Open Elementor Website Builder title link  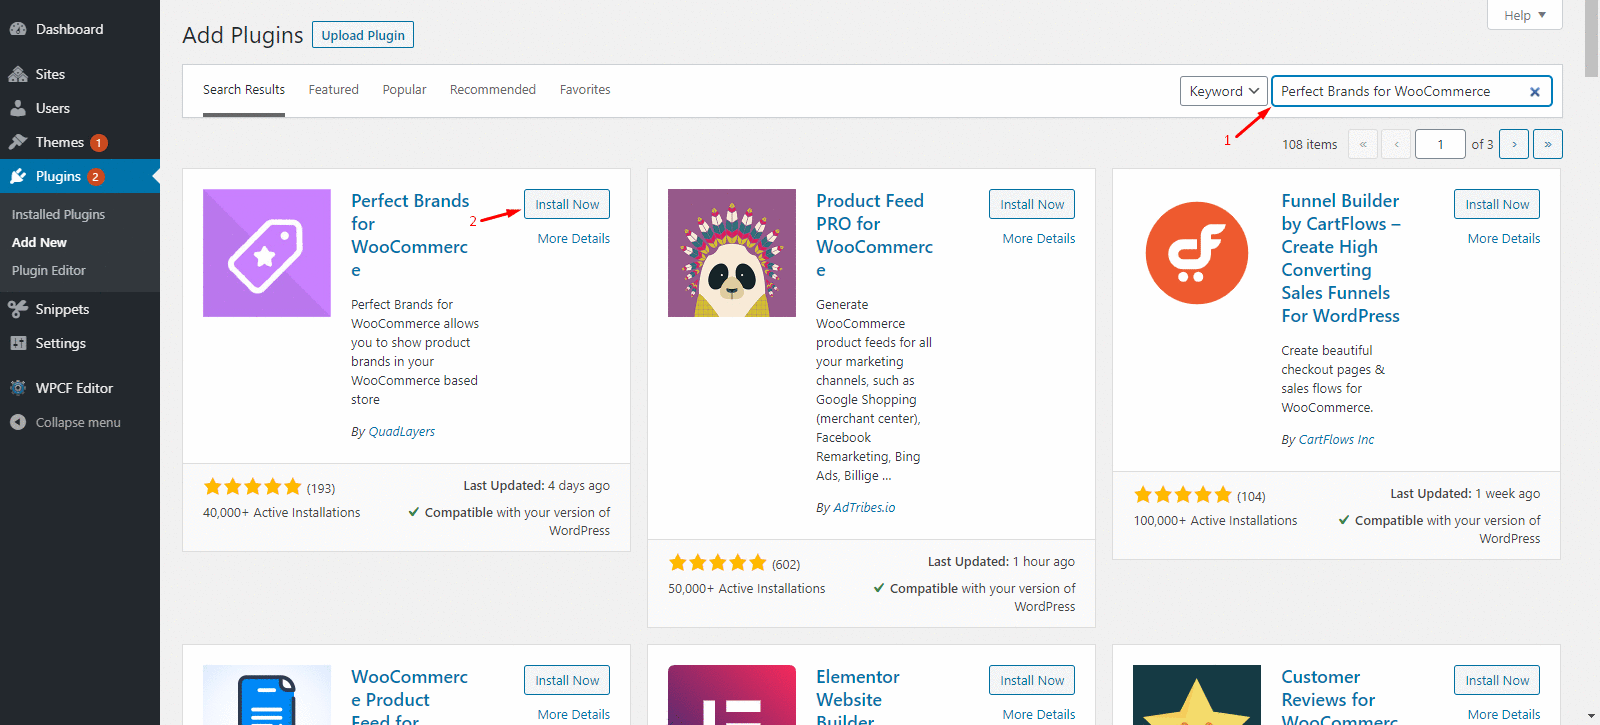(x=858, y=698)
